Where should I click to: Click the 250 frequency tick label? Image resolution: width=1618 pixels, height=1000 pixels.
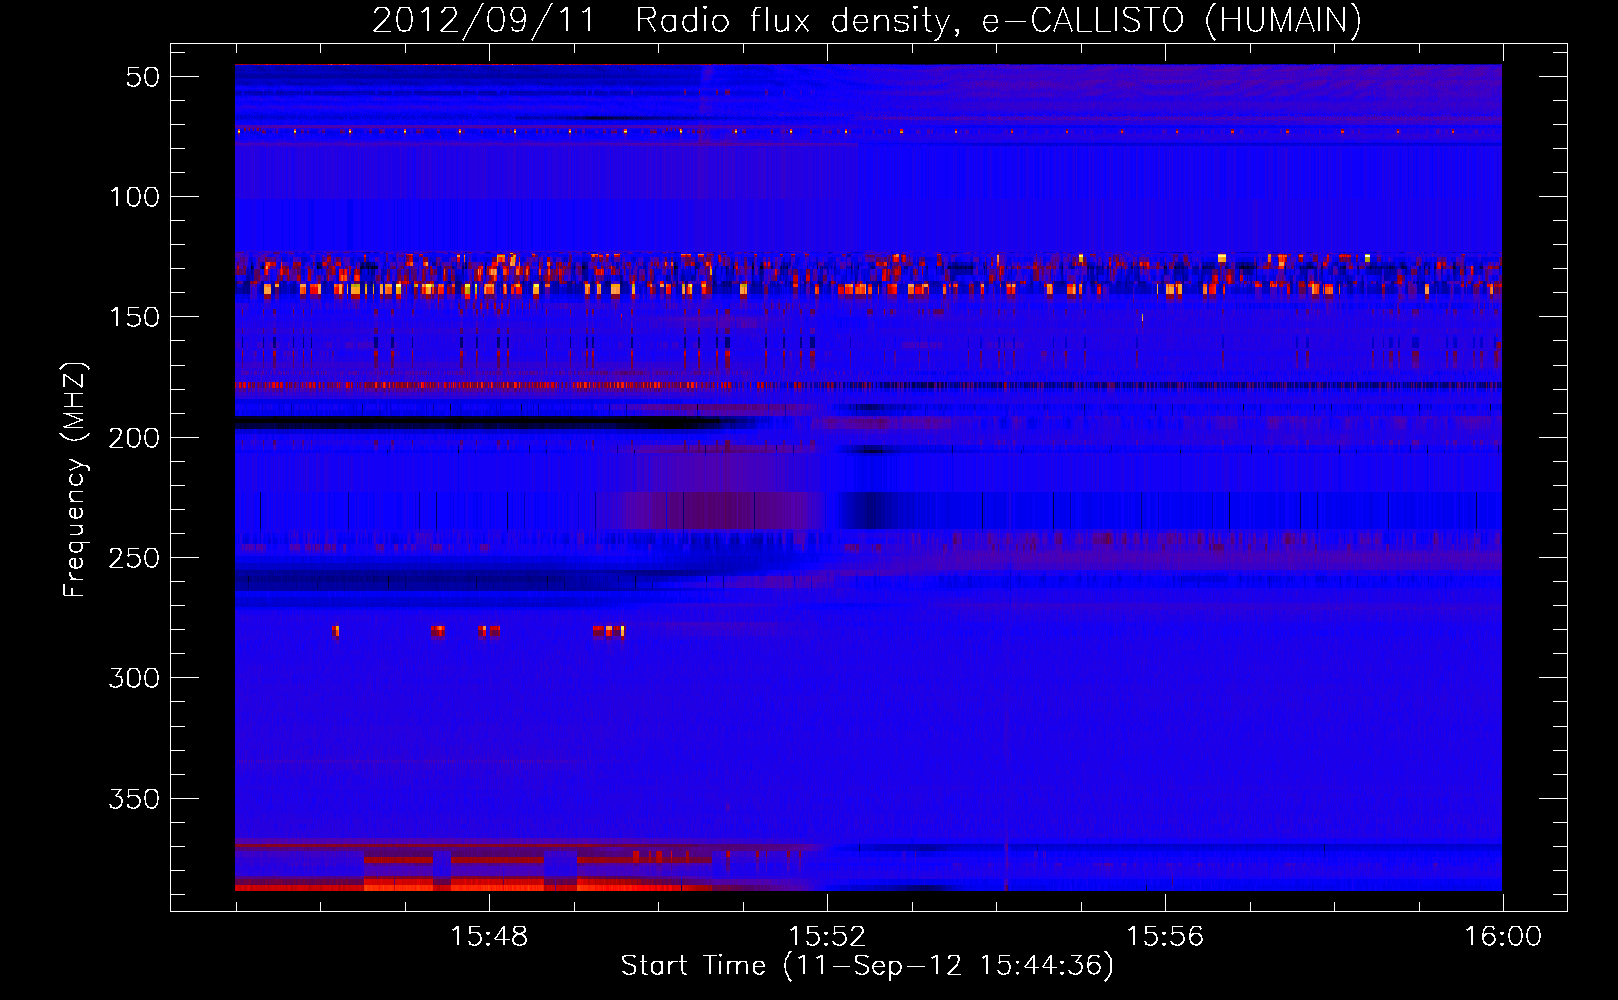(x=135, y=558)
